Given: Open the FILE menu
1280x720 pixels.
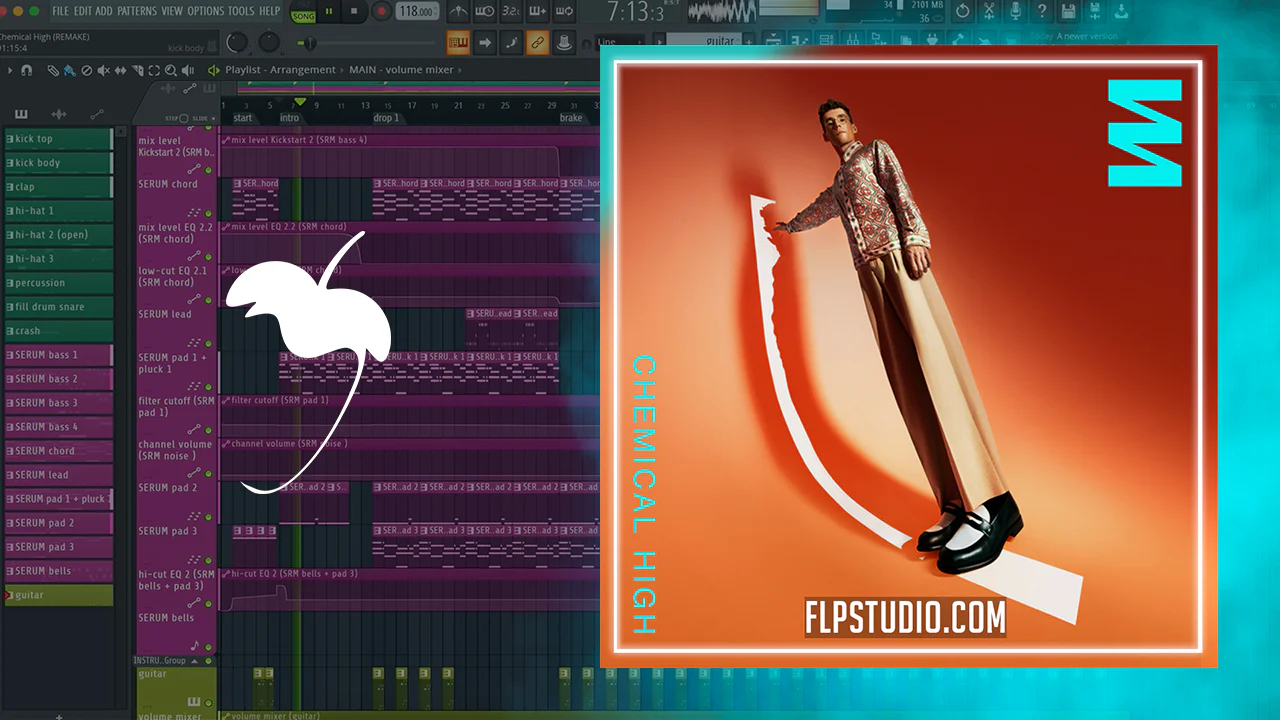Looking at the screenshot, I should [61, 11].
